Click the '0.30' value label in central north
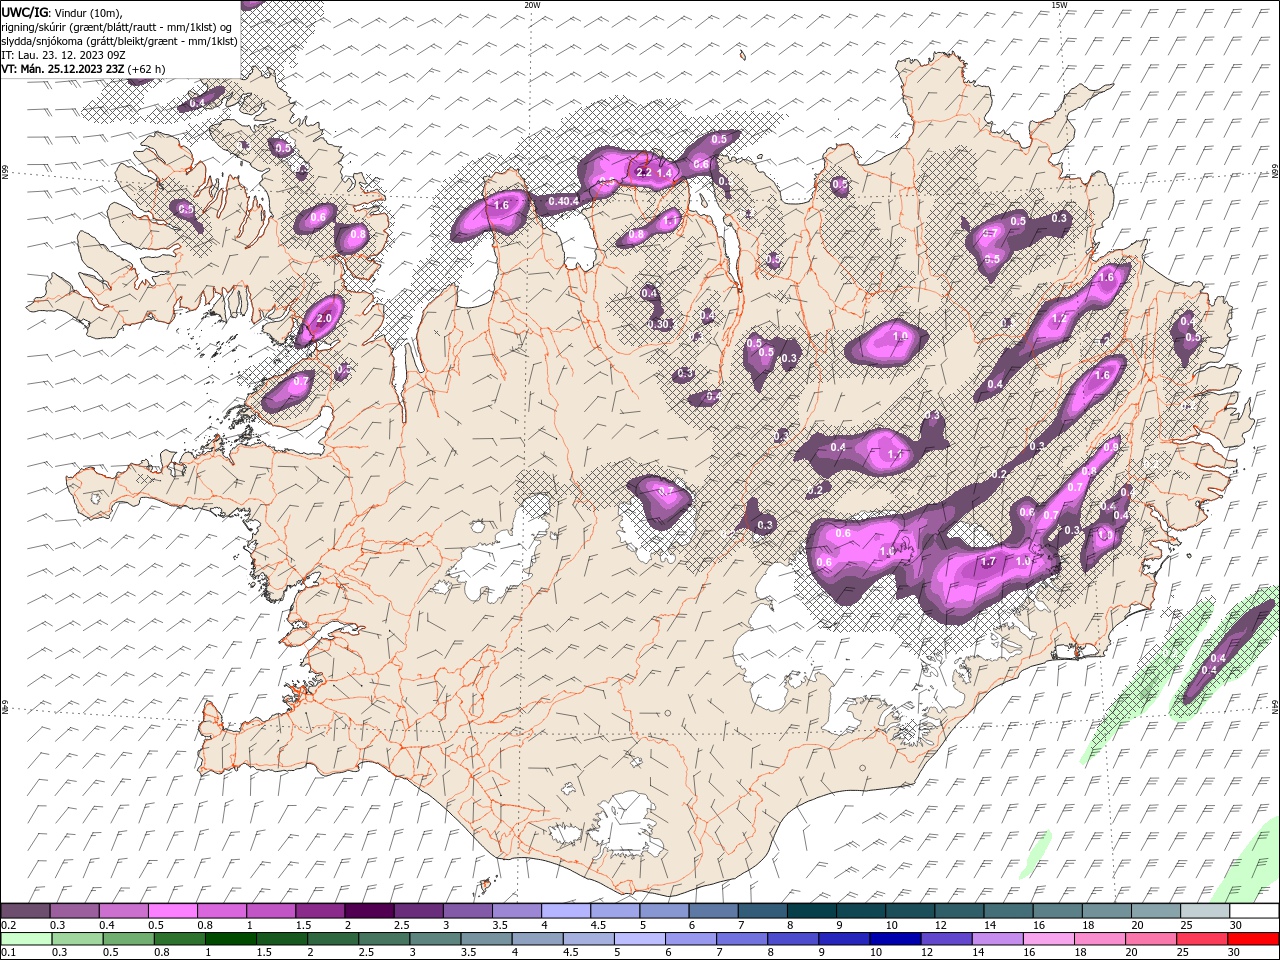1280x960 pixels. coord(658,324)
